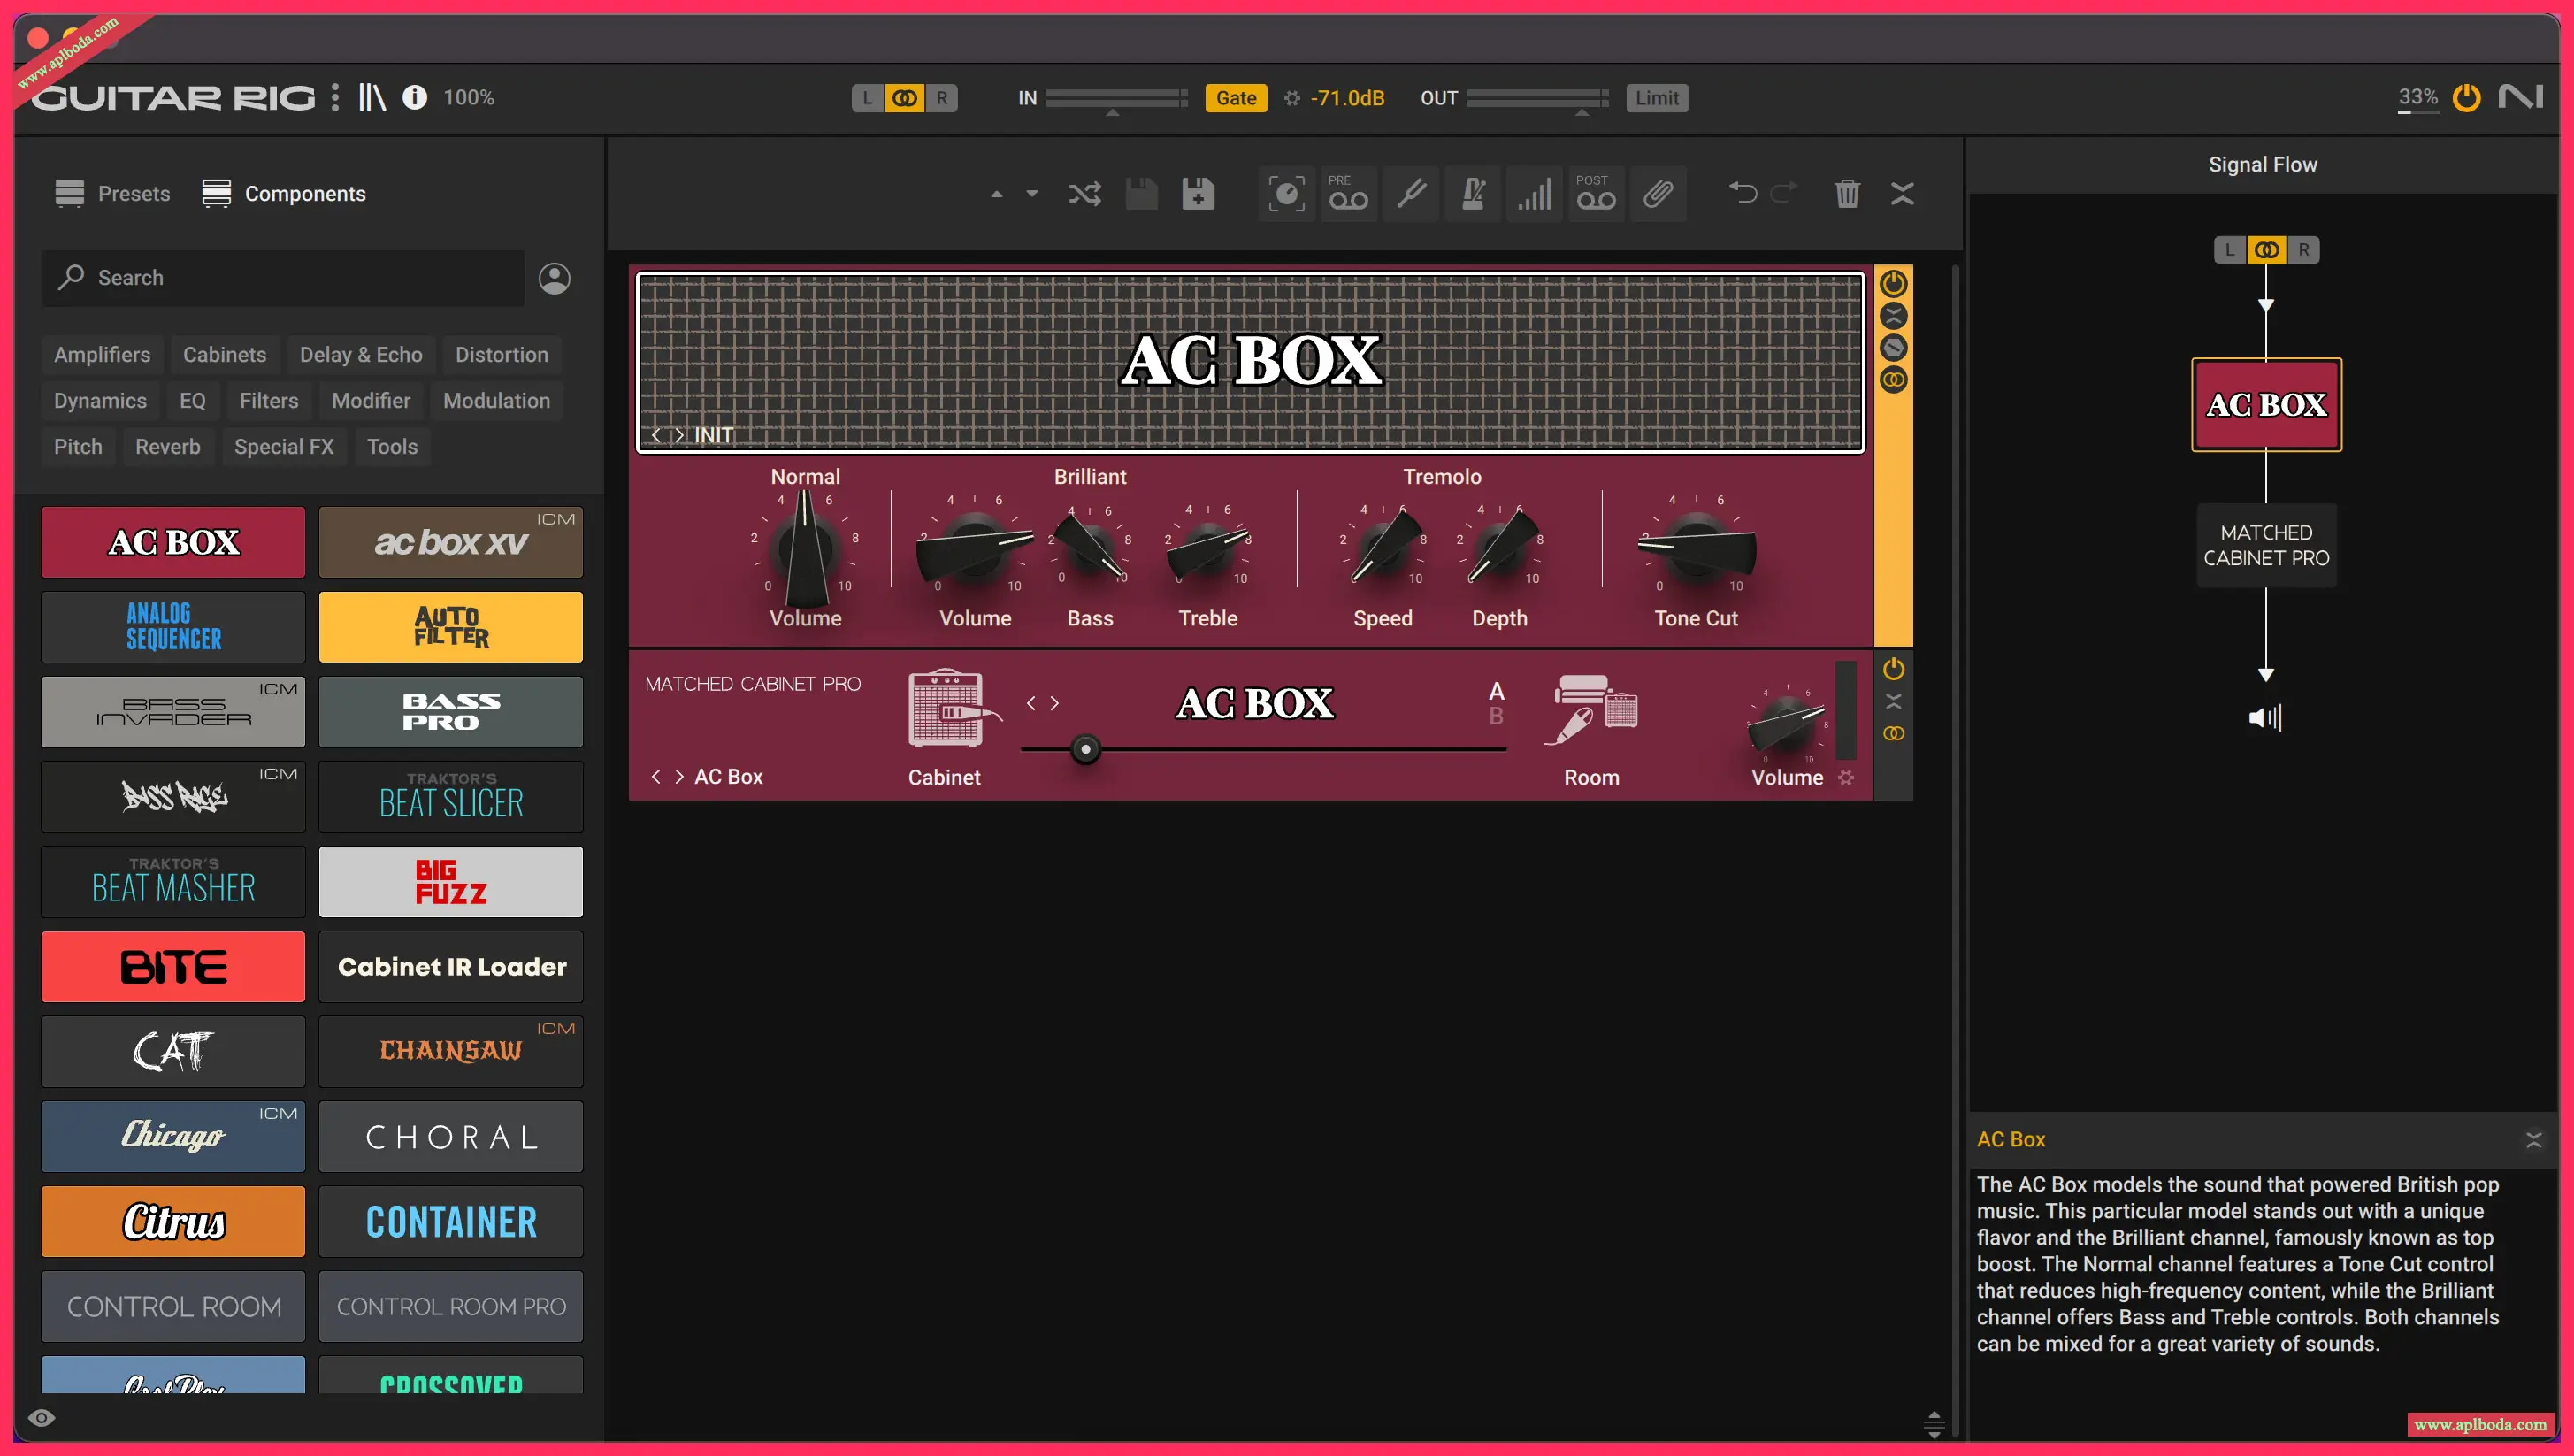
Task: Shuffle presets with the random icon
Action: [1085, 193]
